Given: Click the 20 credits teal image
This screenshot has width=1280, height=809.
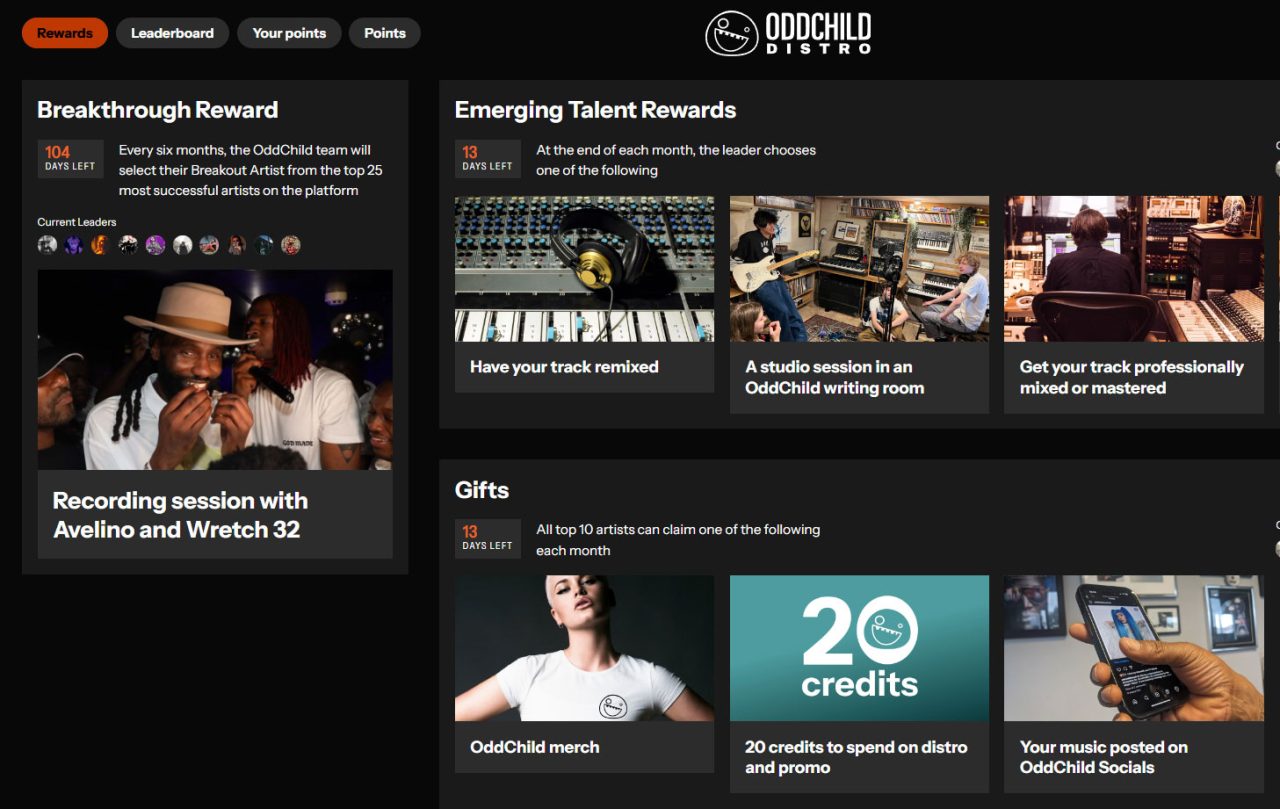Looking at the screenshot, I should click(859, 648).
